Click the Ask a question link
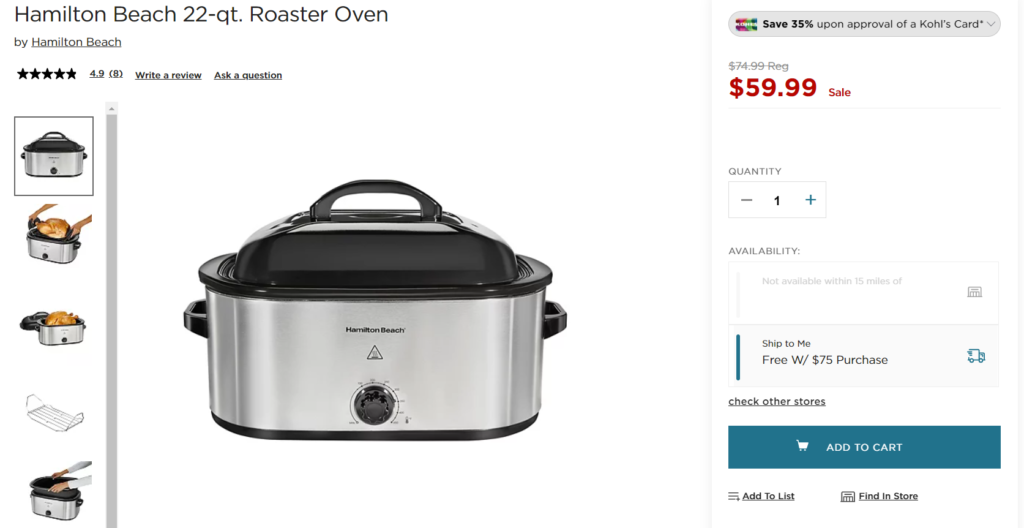Image resolution: width=1024 pixels, height=528 pixels. point(248,75)
